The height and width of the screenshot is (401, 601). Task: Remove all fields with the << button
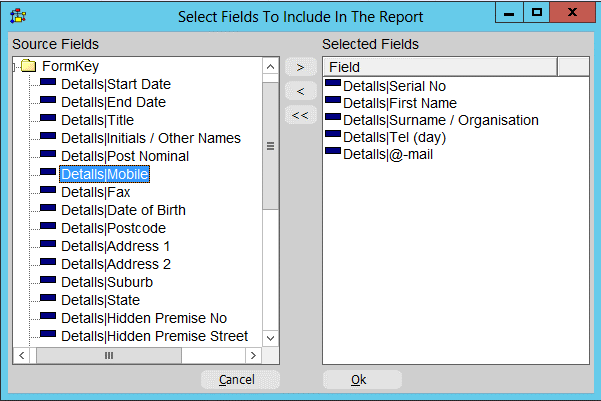pos(300,115)
